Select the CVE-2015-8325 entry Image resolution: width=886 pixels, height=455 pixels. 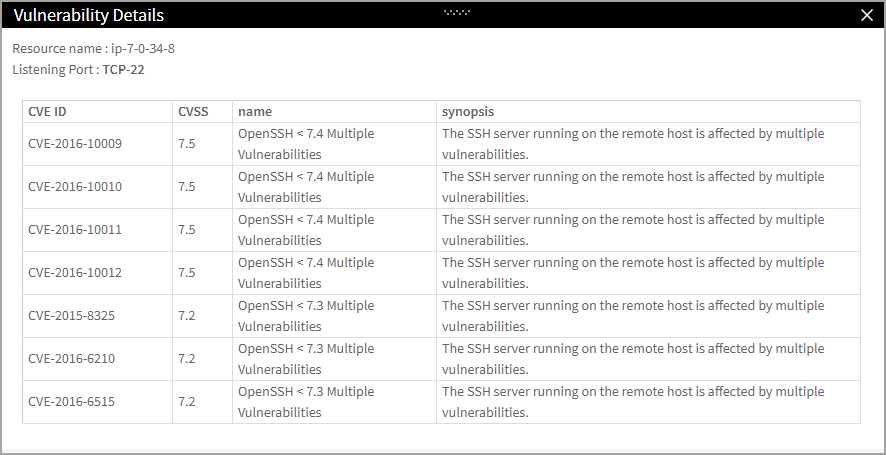pyautogui.click(x=71, y=315)
